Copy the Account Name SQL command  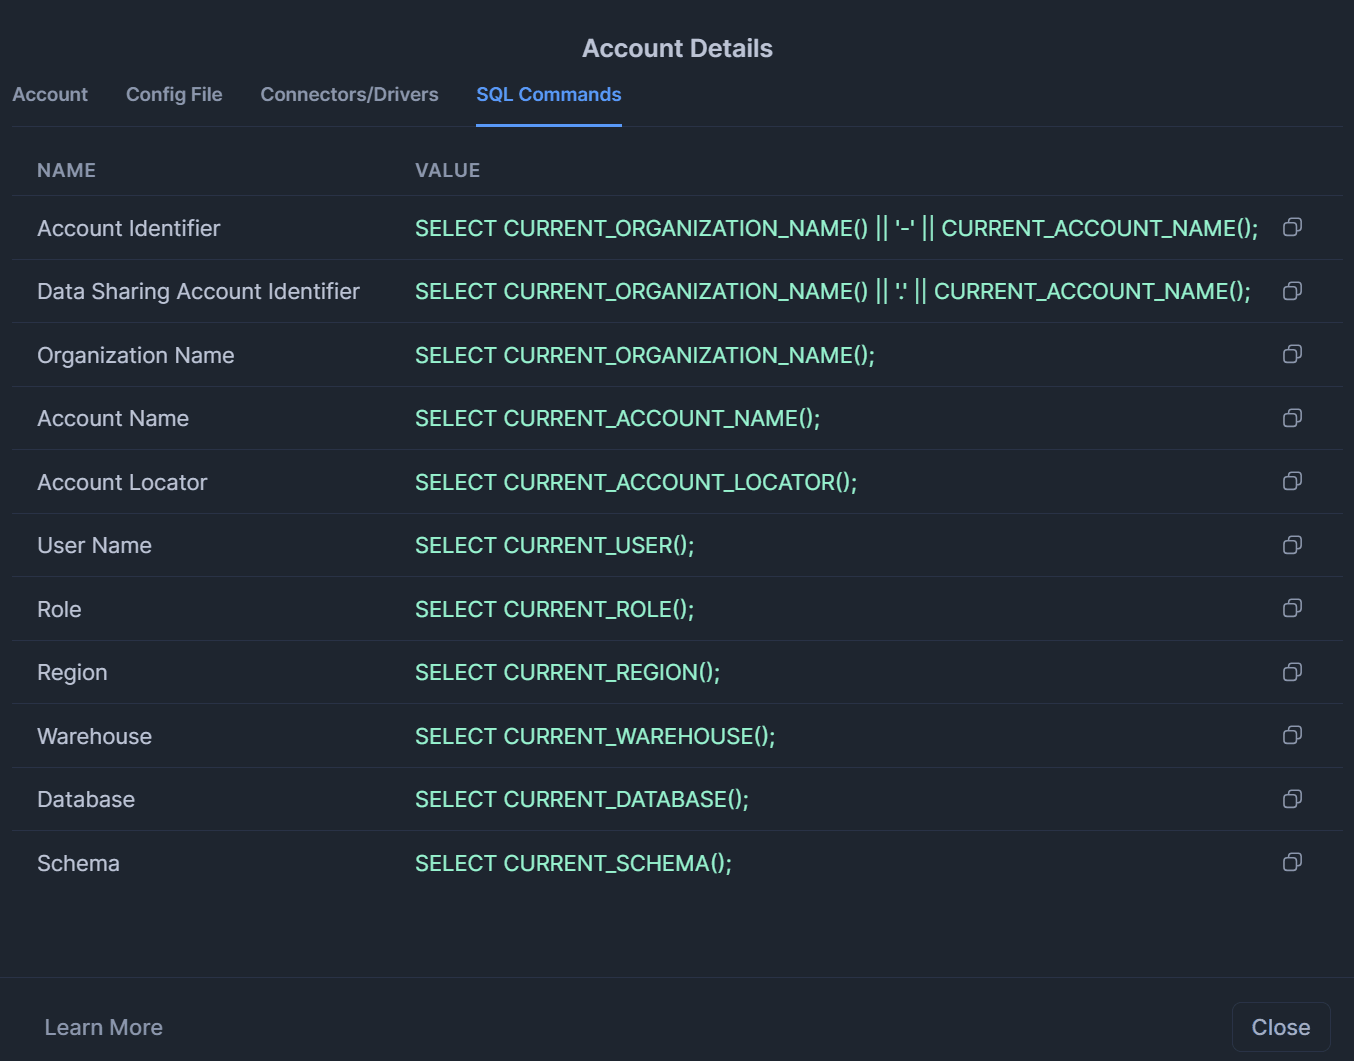point(1292,418)
